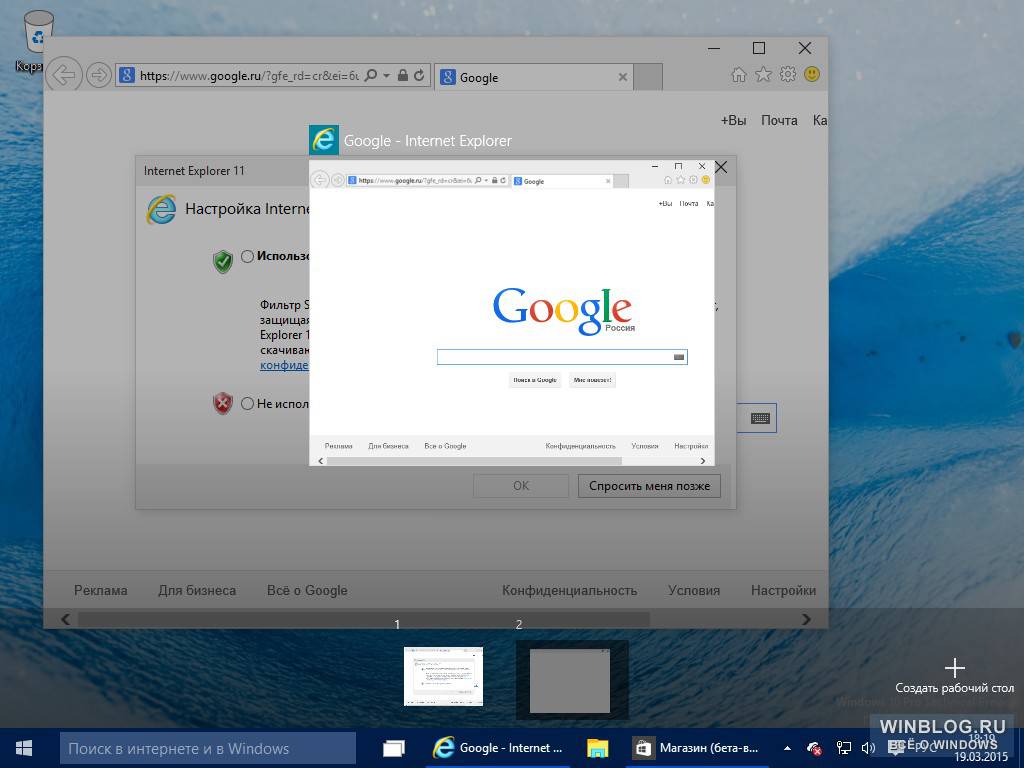Select the 'Не использовать' radio button with red shield
The width and height of the screenshot is (1024, 768).
[x=248, y=404]
